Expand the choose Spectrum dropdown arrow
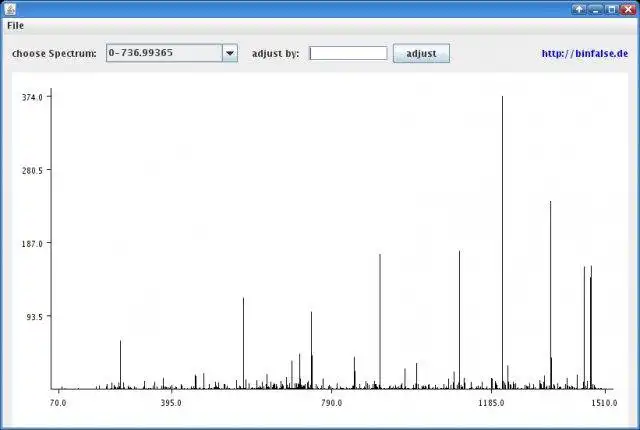640x430 pixels. click(x=230, y=53)
